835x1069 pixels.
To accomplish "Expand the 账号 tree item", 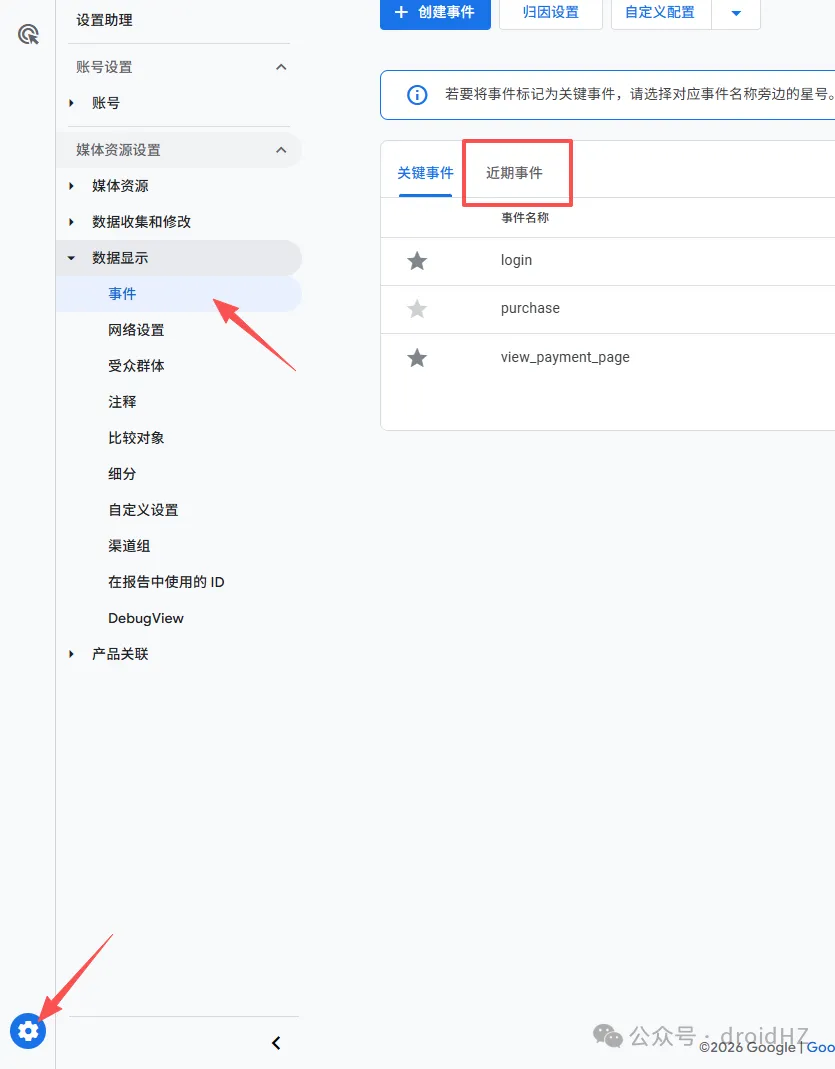I will click(70, 102).
